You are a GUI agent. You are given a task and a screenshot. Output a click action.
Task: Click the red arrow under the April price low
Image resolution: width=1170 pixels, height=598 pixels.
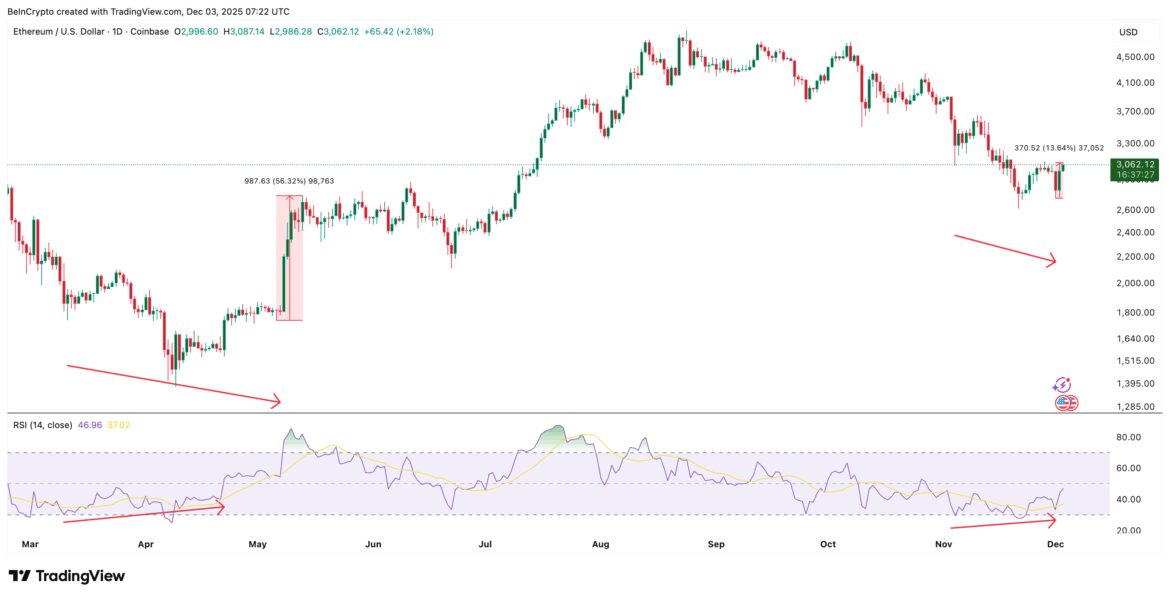click(x=173, y=385)
